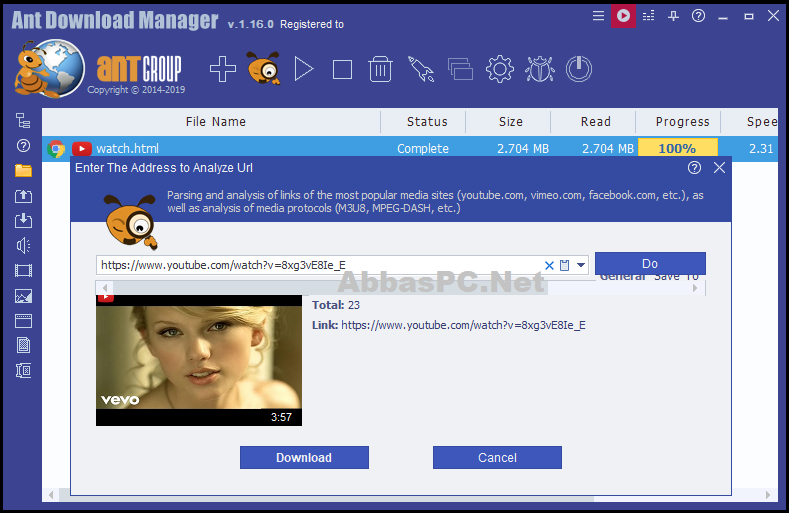Click the Add download plus icon
The width and height of the screenshot is (789, 513).
[x=223, y=69]
